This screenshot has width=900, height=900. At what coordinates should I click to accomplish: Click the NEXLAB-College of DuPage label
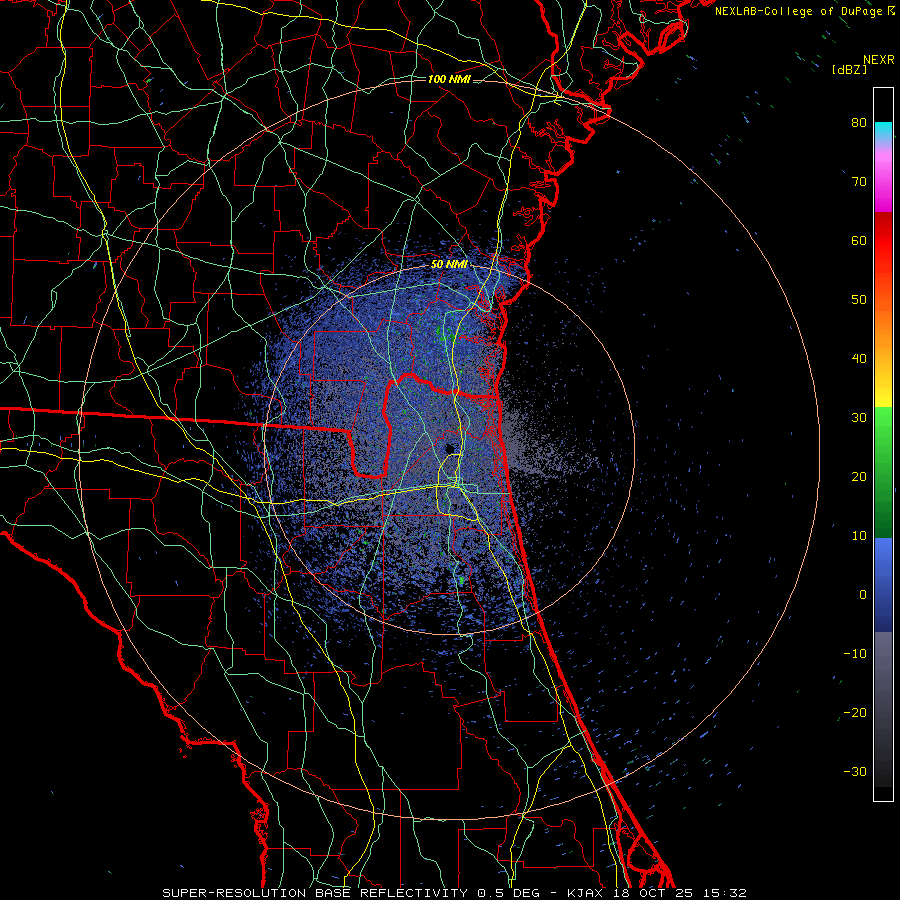tap(804, 11)
